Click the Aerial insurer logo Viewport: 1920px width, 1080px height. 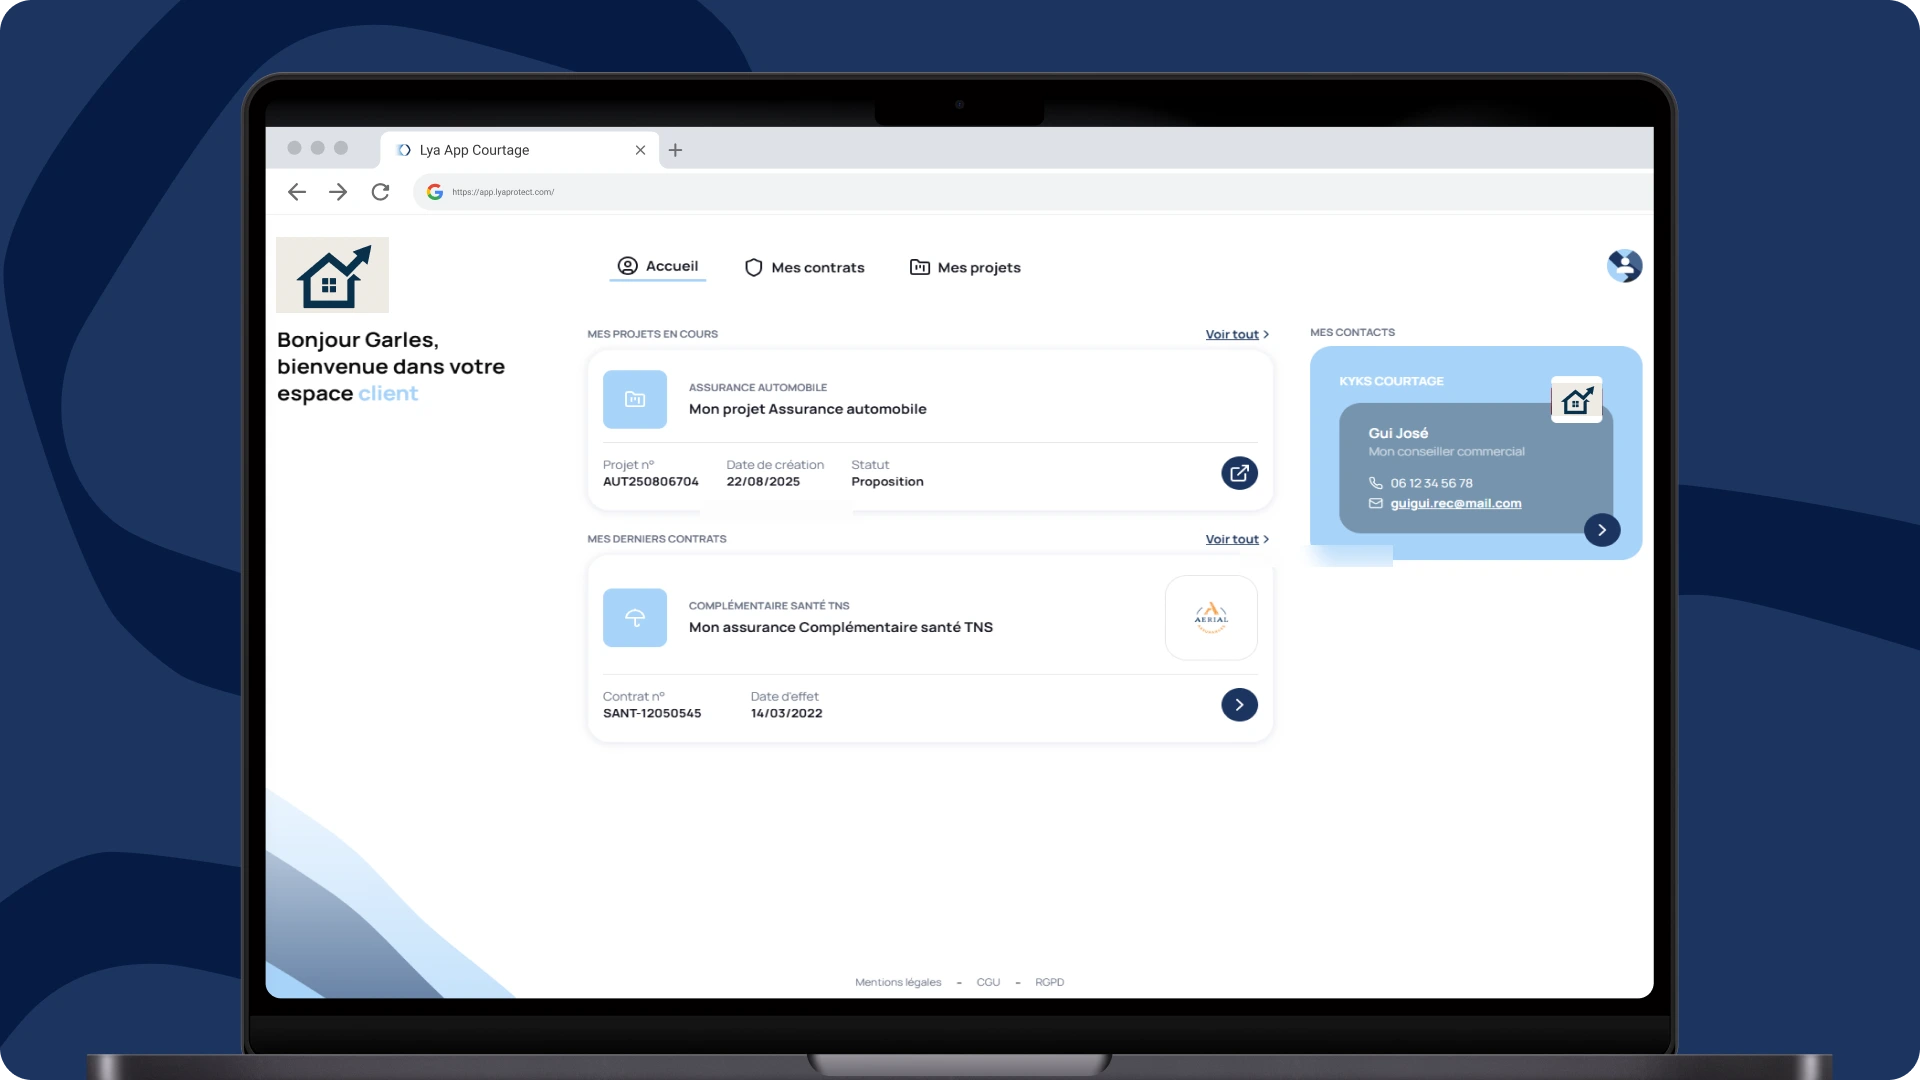pyautogui.click(x=1211, y=618)
